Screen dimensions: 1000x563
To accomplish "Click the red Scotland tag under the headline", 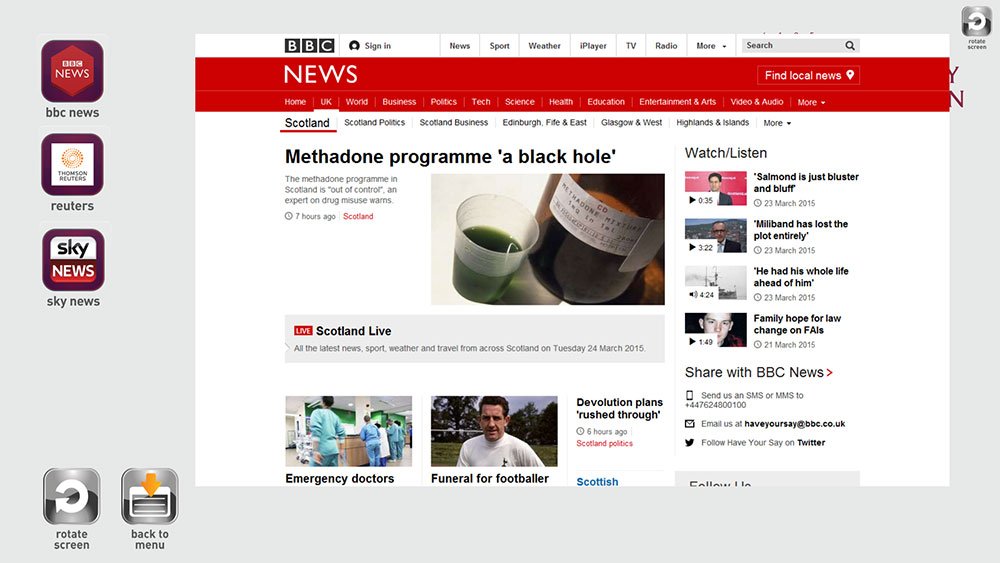I will (358, 217).
